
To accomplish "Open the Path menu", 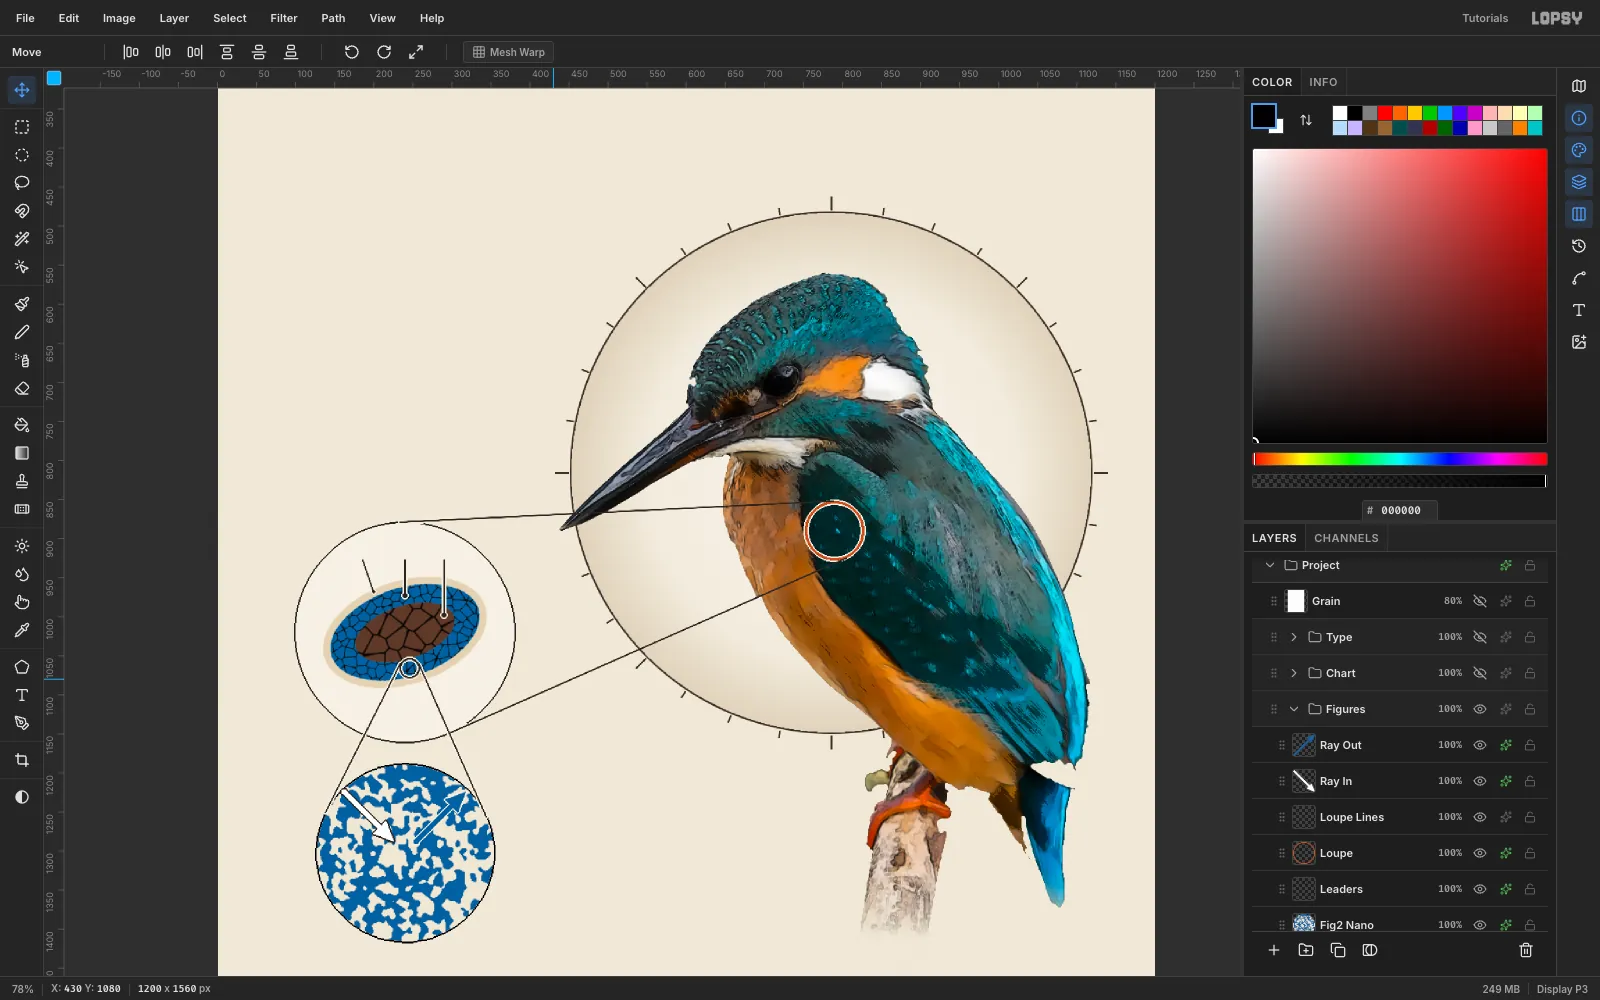I will click(x=333, y=18).
